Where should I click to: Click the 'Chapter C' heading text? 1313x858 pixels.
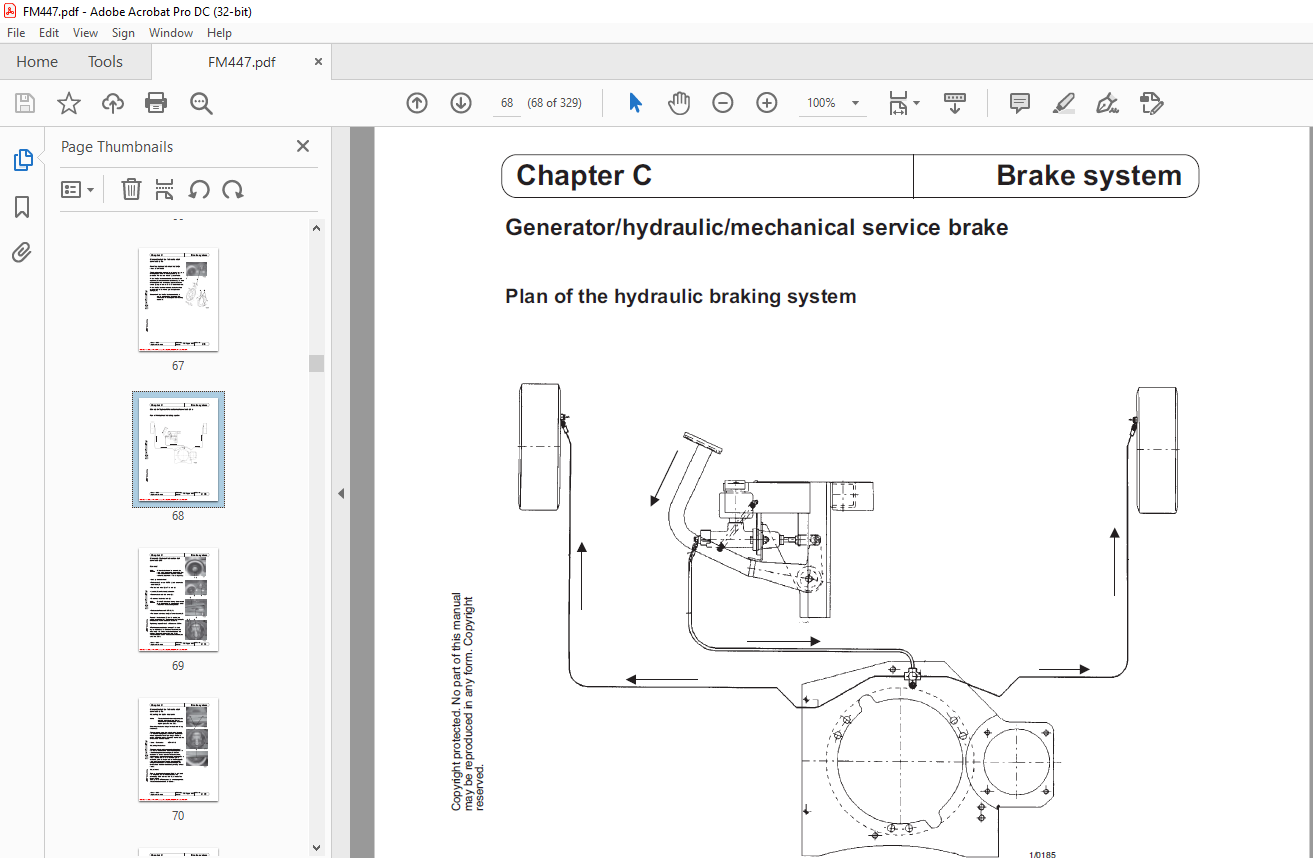584,176
